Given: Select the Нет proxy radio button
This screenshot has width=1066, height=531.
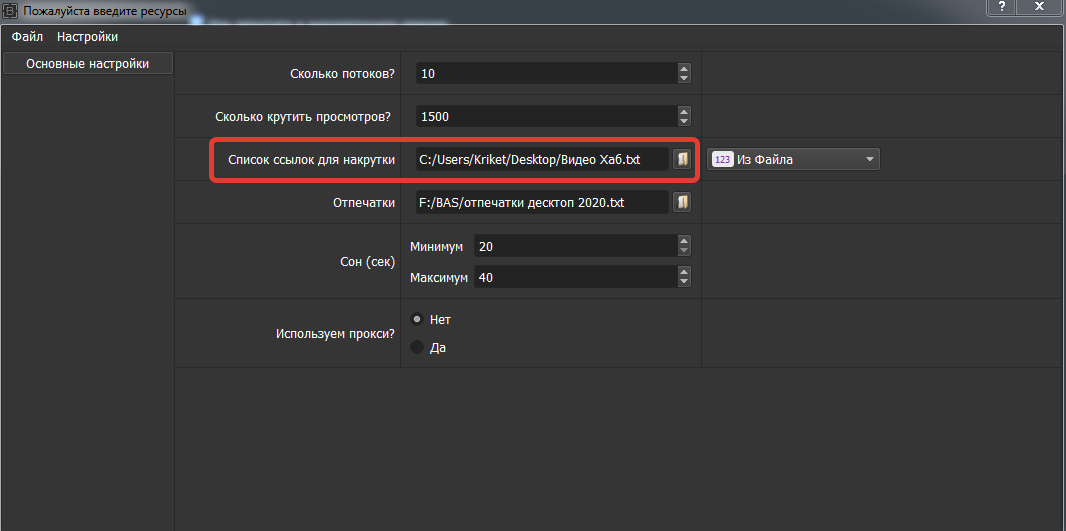Looking at the screenshot, I should (418, 320).
